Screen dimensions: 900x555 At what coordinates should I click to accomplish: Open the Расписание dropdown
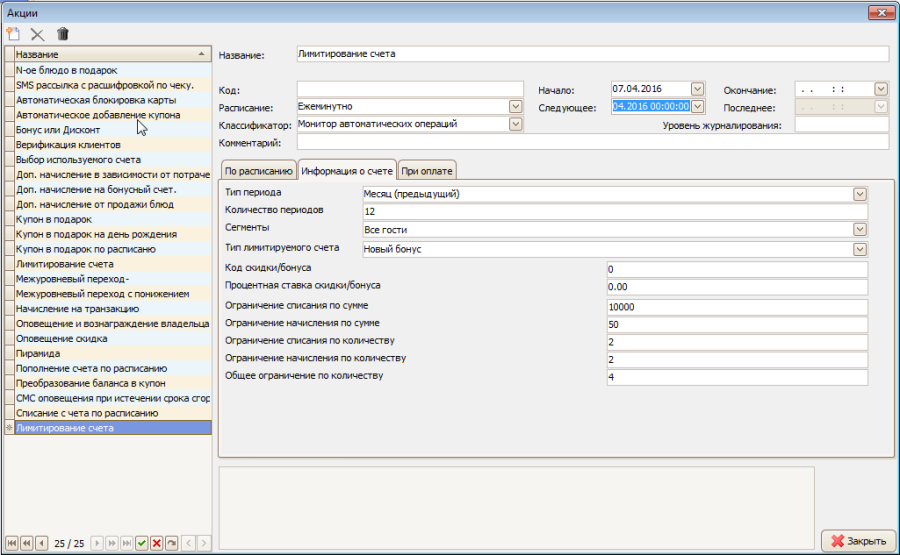516,106
